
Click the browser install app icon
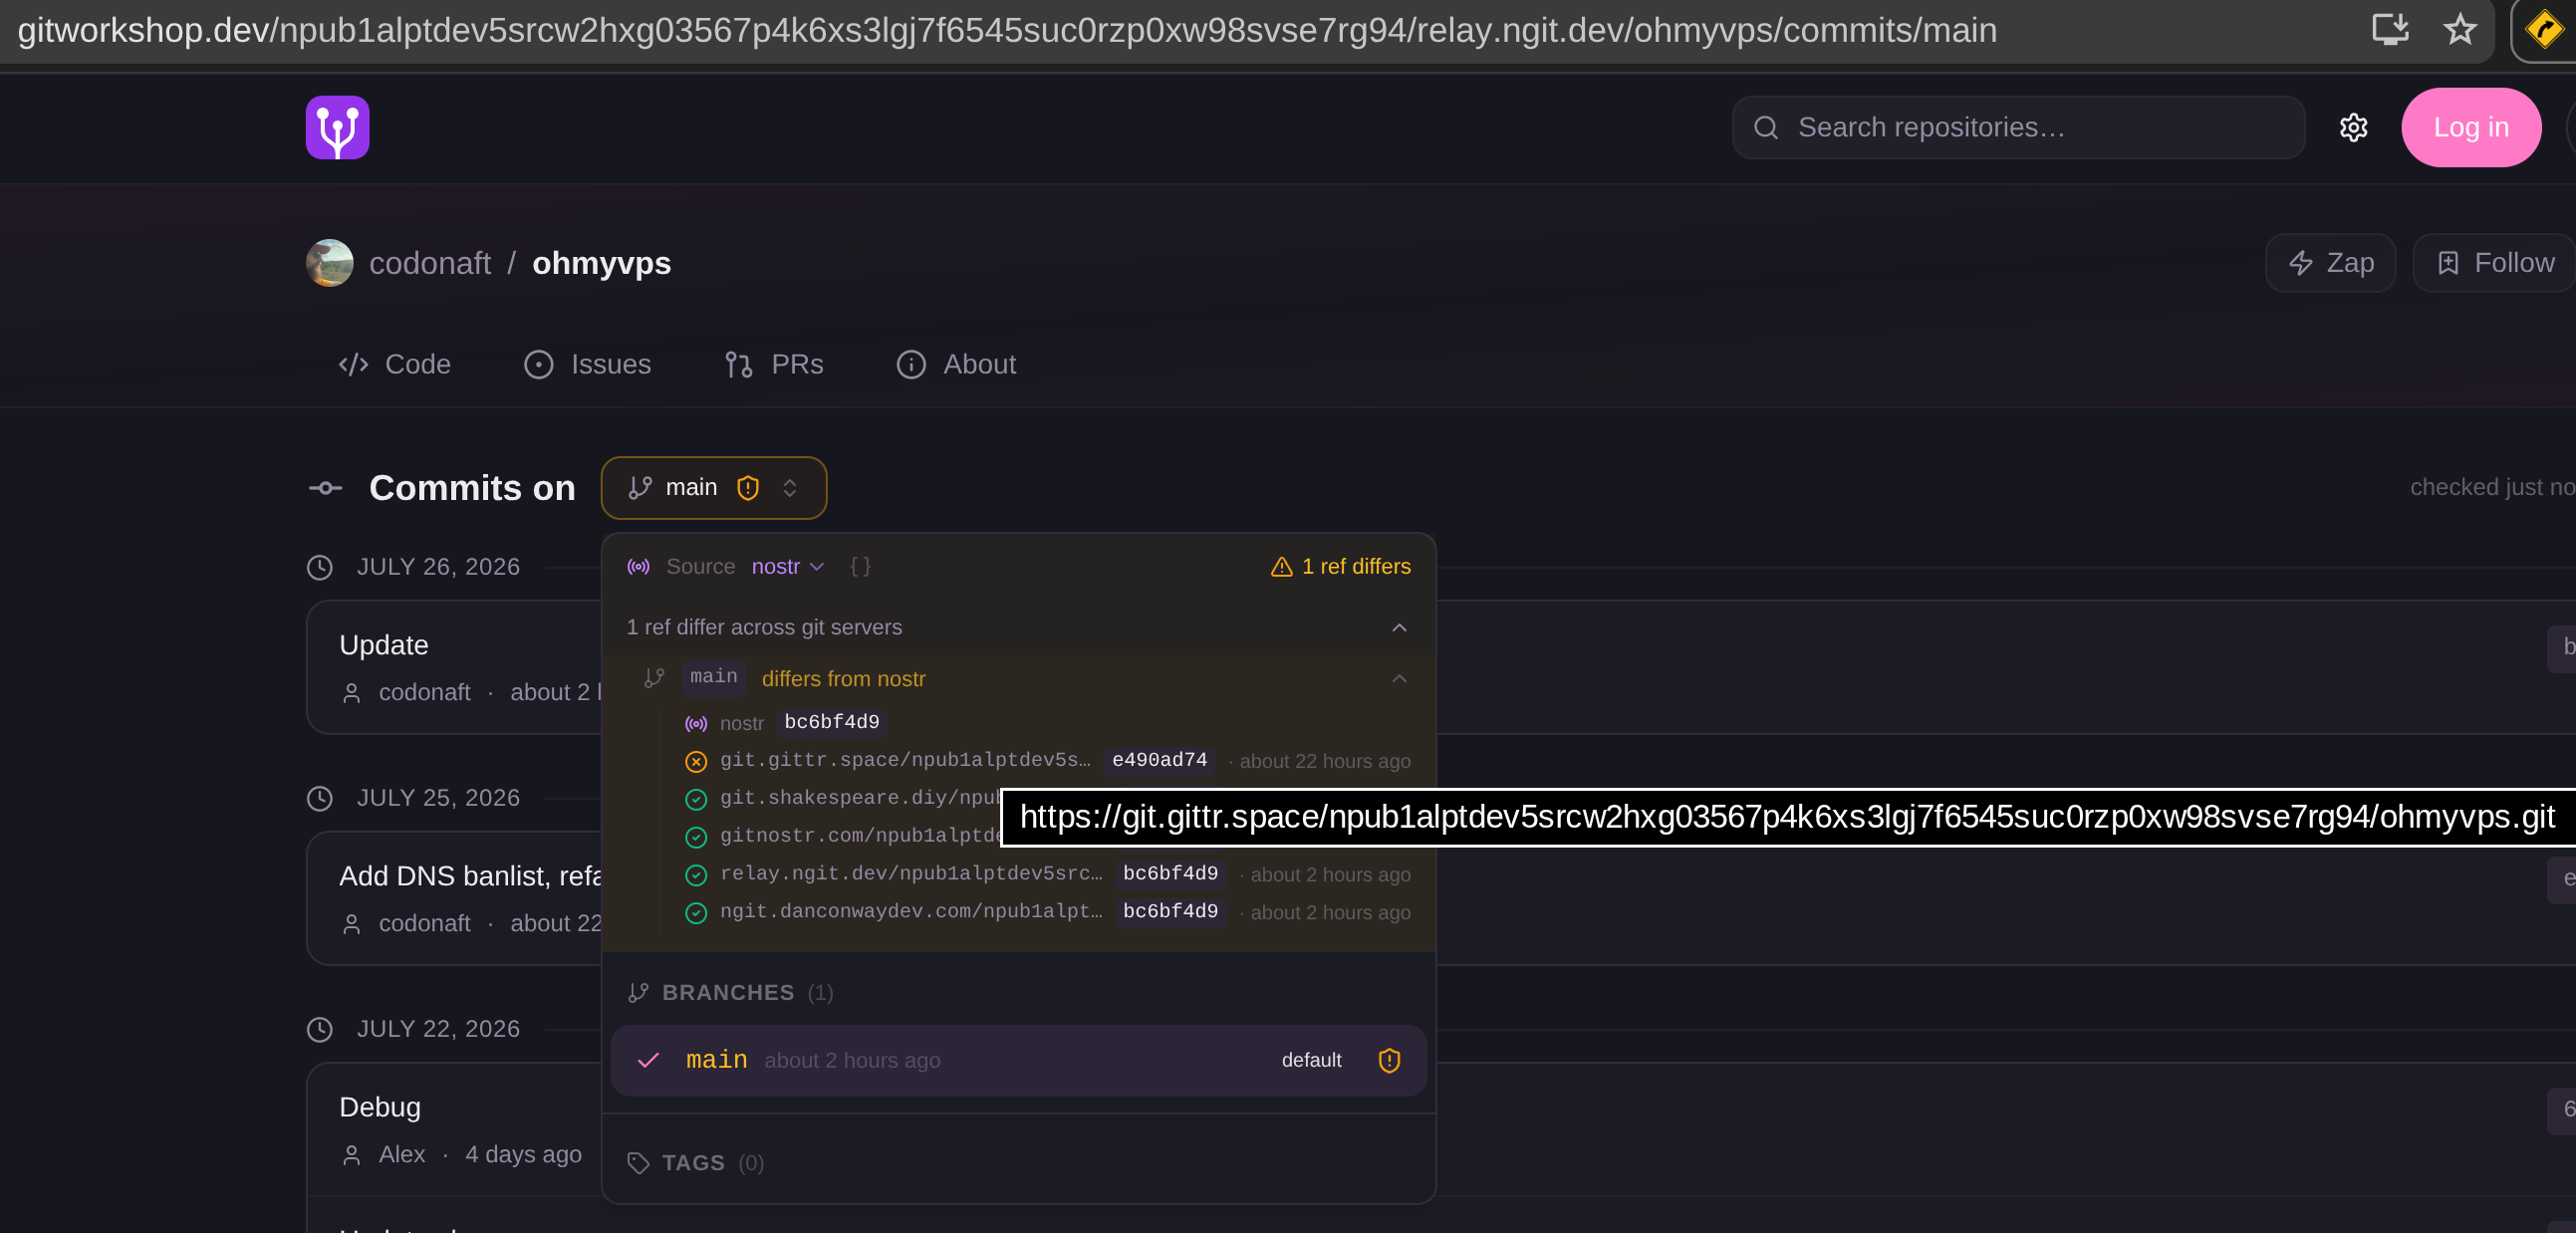click(2389, 29)
